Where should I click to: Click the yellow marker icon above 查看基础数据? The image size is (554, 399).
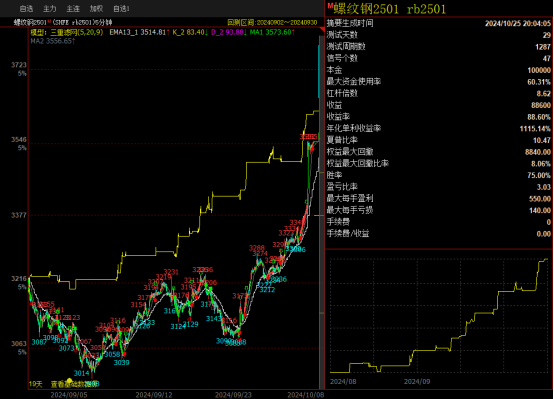(69, 380)
